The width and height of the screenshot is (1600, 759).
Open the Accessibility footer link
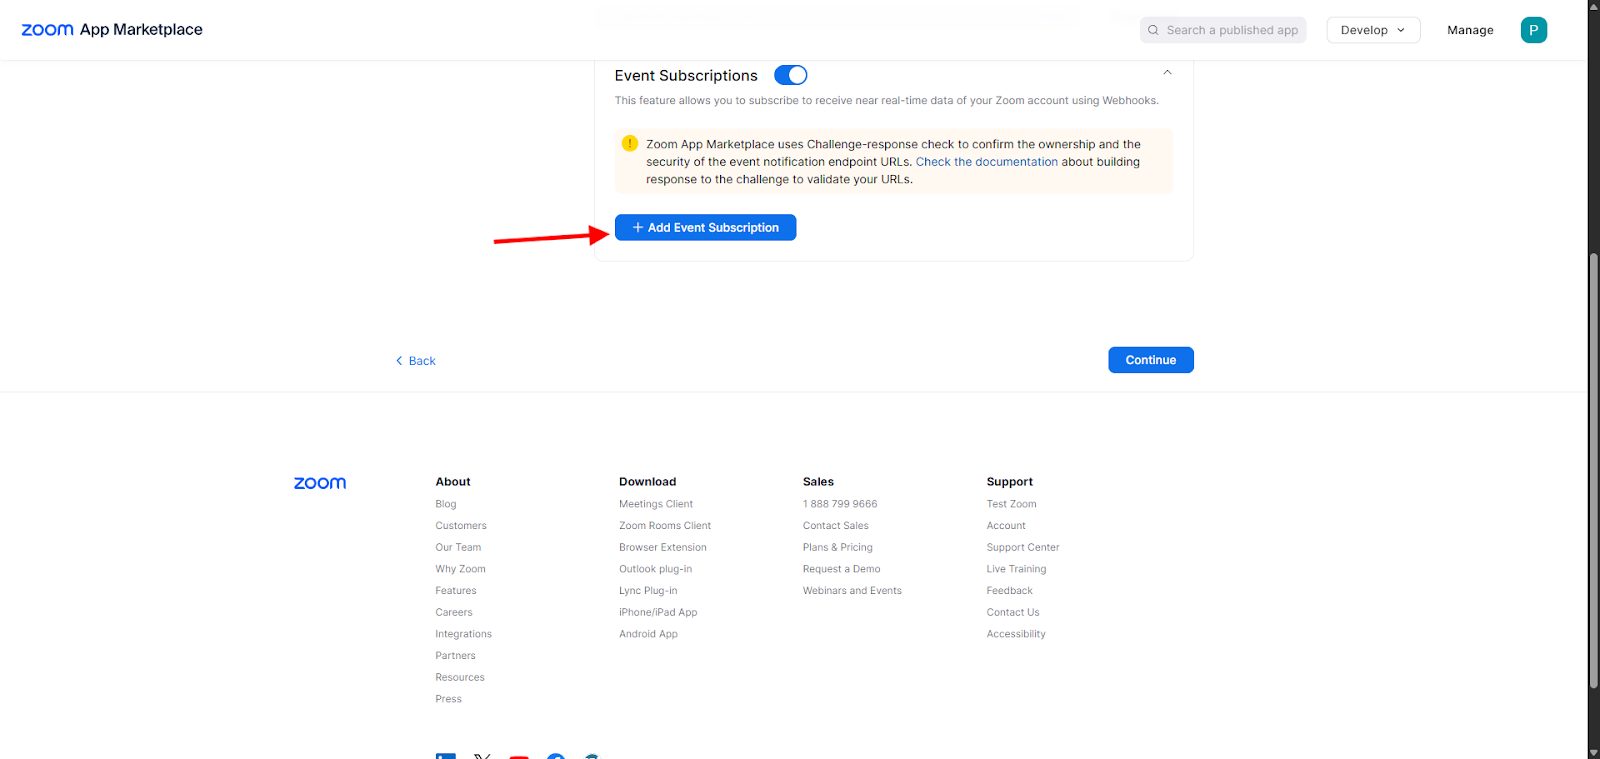pyautogui.click(x=1016, y=634)
